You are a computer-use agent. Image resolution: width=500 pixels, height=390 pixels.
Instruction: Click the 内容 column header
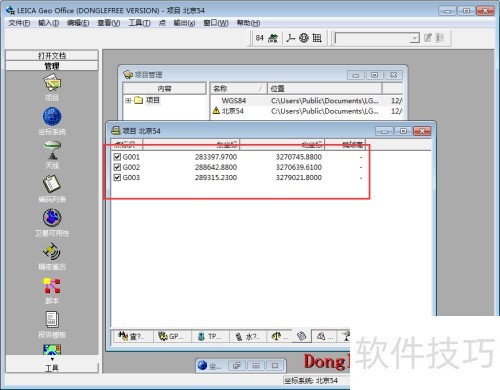coord(164,88)
